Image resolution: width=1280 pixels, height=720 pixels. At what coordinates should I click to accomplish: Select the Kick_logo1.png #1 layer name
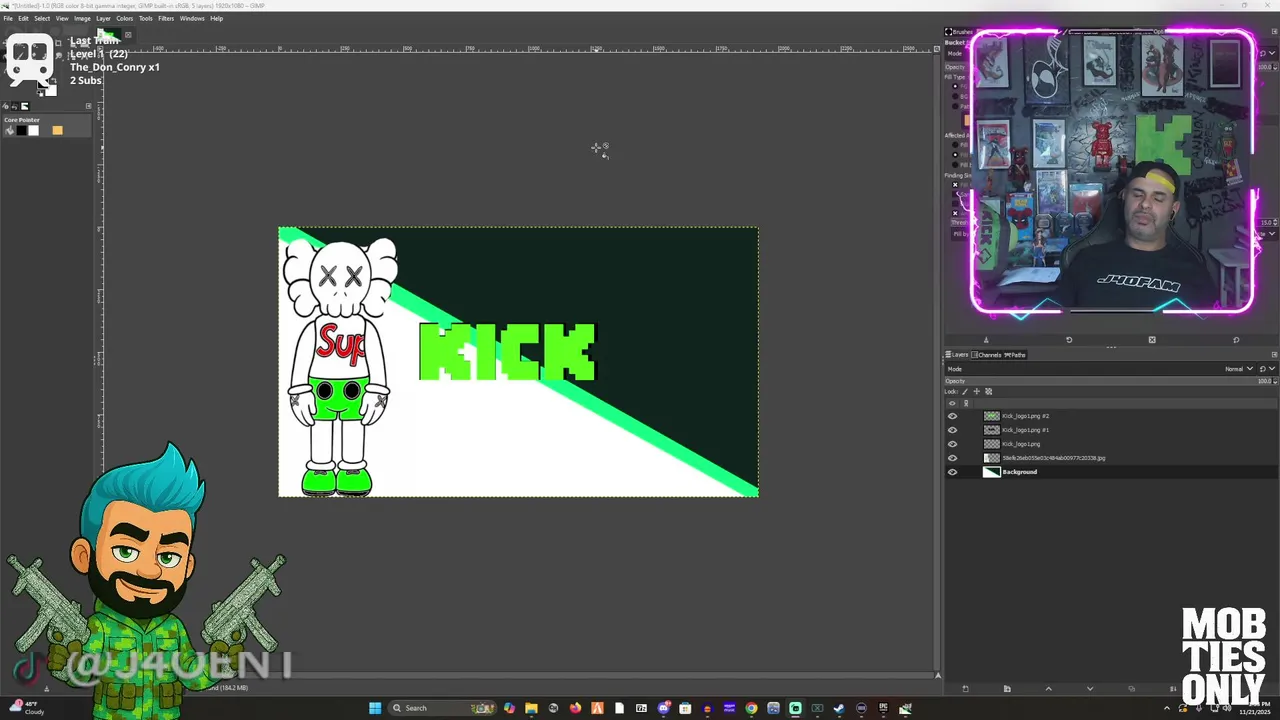(x=1025, y=430)
